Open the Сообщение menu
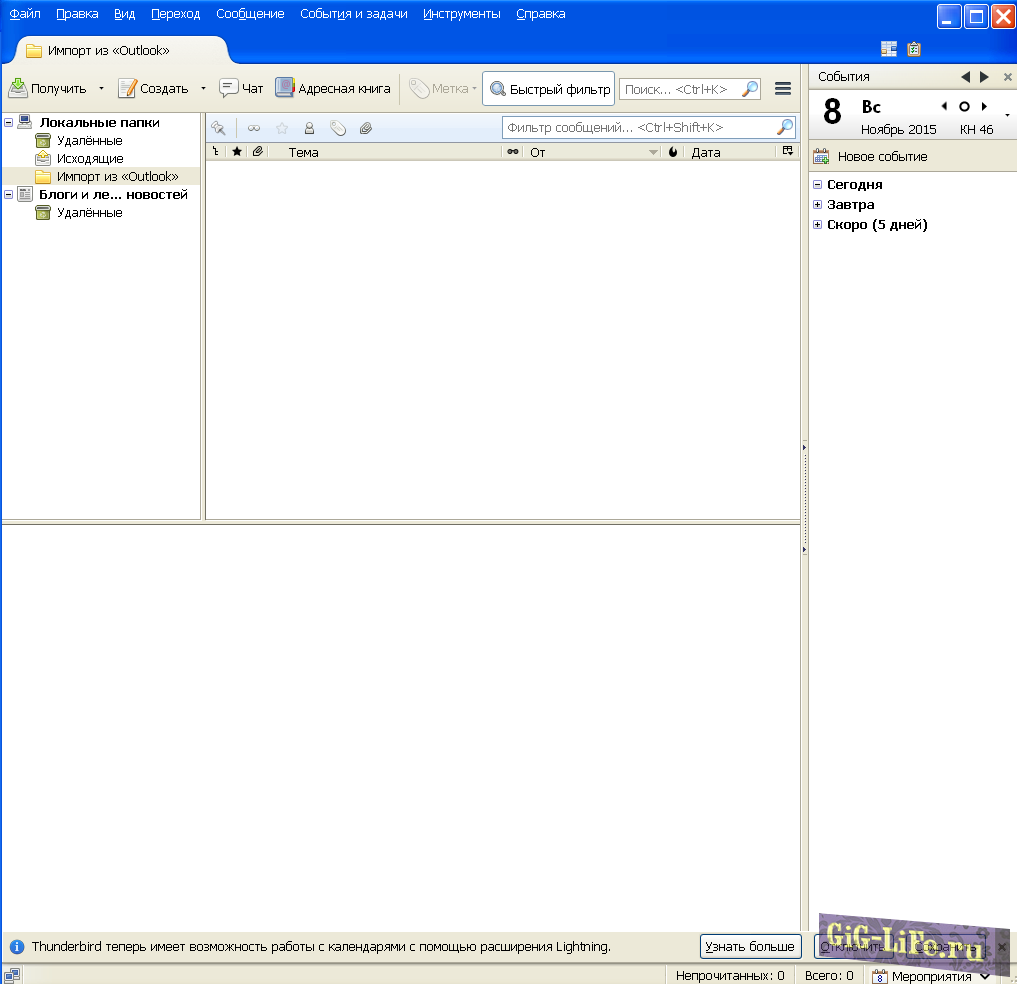The height and width of the screenshot is (984, 1017). (250, 14)
